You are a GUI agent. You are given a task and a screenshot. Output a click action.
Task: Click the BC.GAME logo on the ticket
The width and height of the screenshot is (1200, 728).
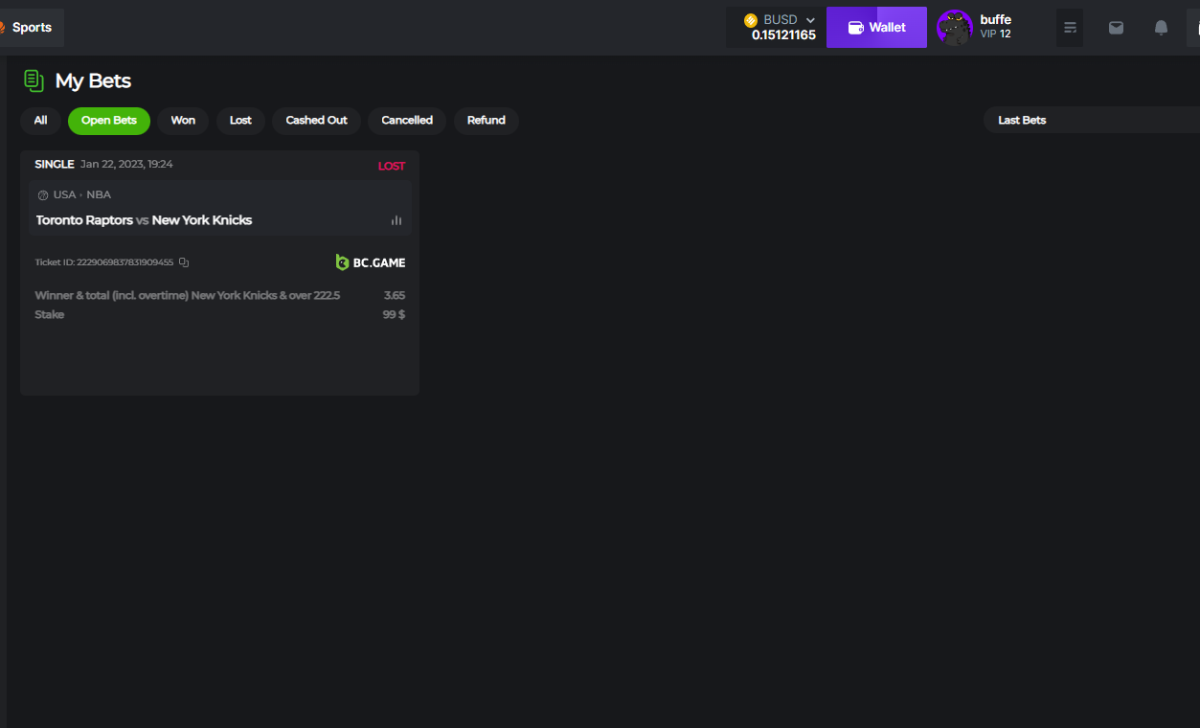(370, 263)
